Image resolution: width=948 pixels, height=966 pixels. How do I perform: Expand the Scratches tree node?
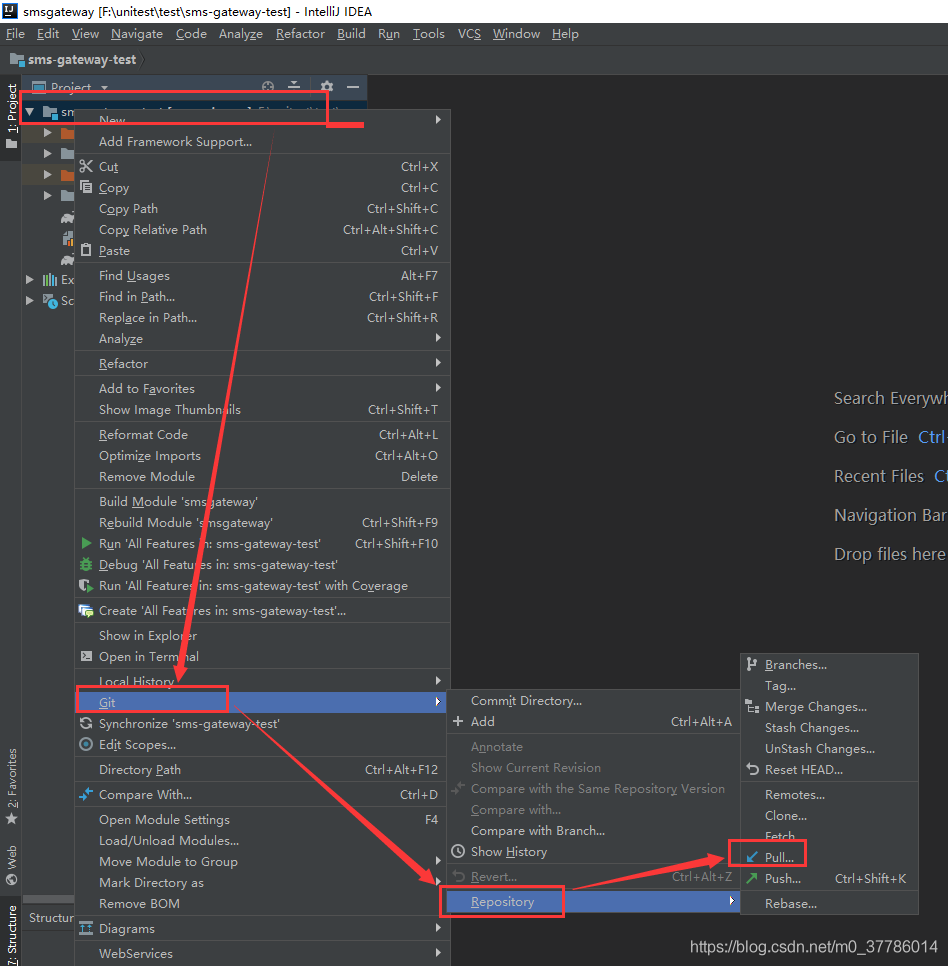30,301
